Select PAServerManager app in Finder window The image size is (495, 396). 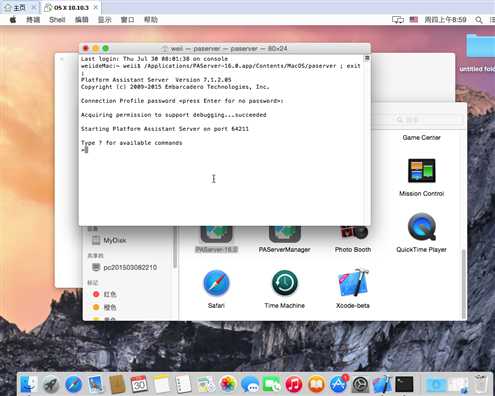285,234
